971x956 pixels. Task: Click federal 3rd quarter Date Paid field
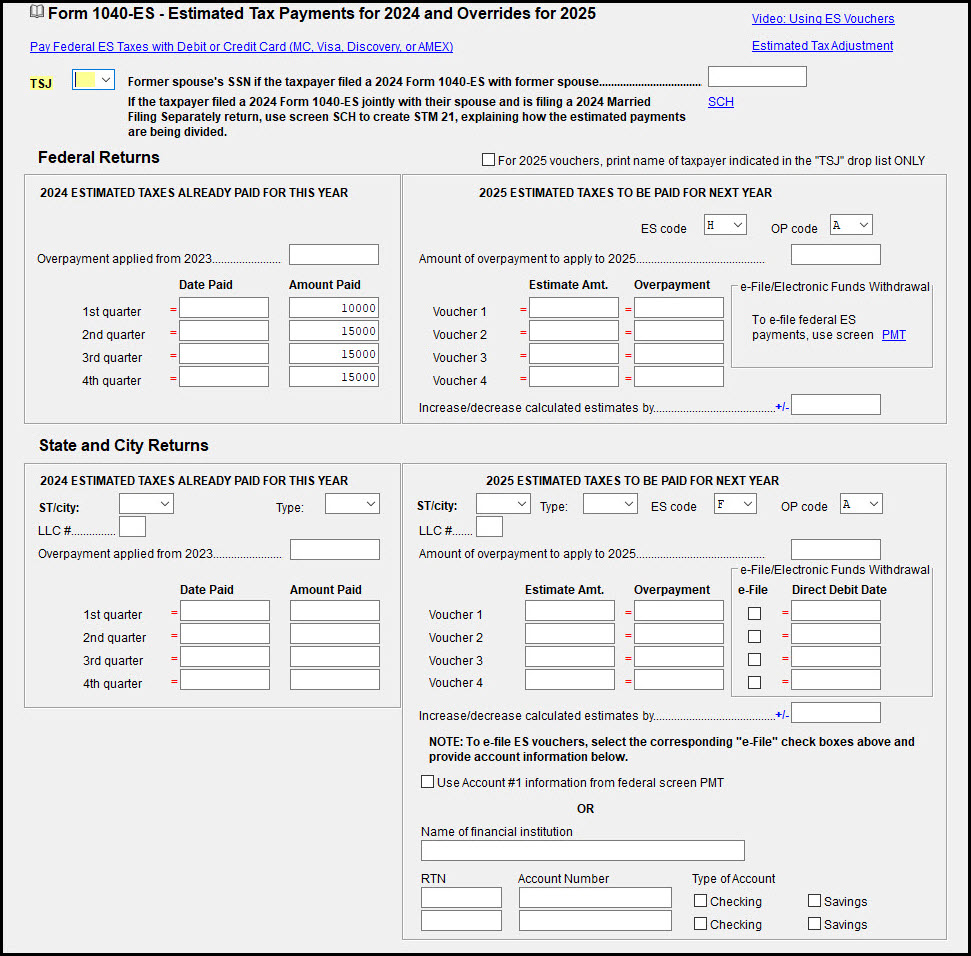pyautogui.click(x=224, y=354)
